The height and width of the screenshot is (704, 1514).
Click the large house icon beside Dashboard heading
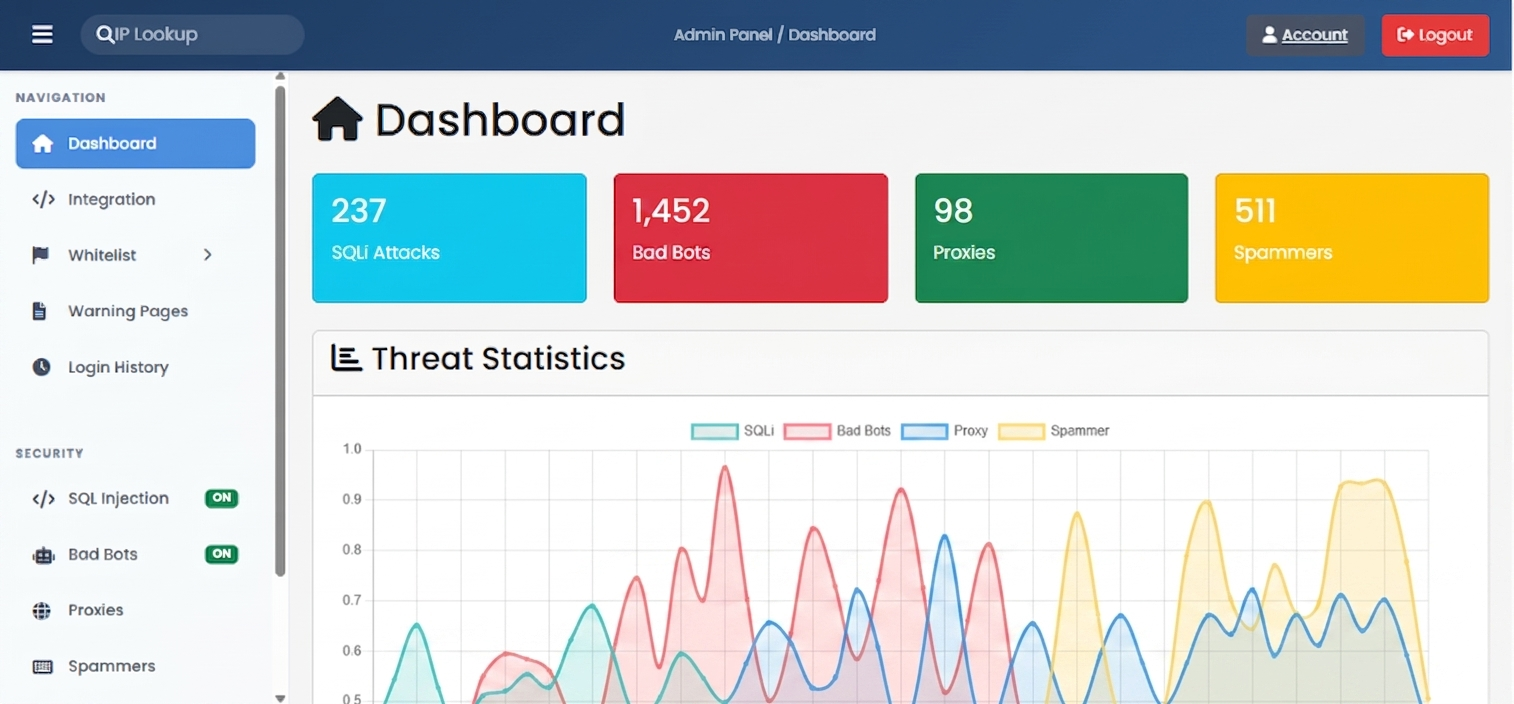pyautogui.click(x=337, y=119)
